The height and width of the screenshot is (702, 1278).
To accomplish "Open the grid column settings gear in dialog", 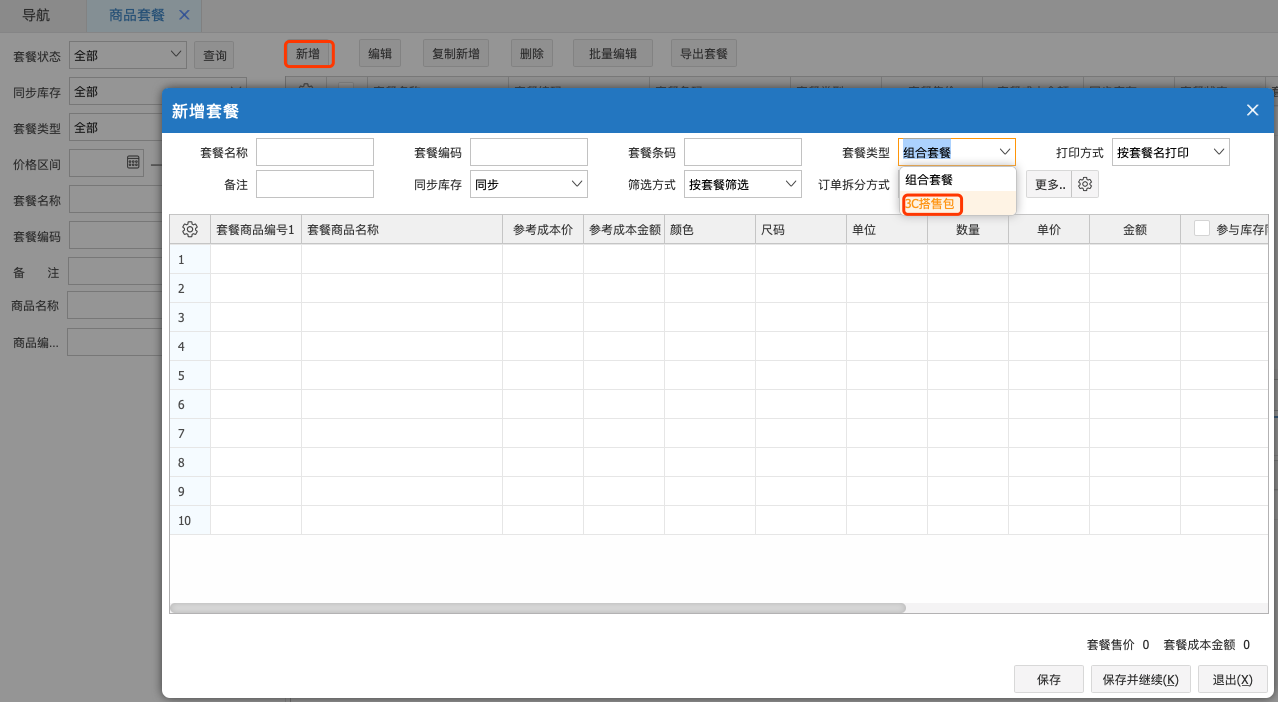I will 190,229.
